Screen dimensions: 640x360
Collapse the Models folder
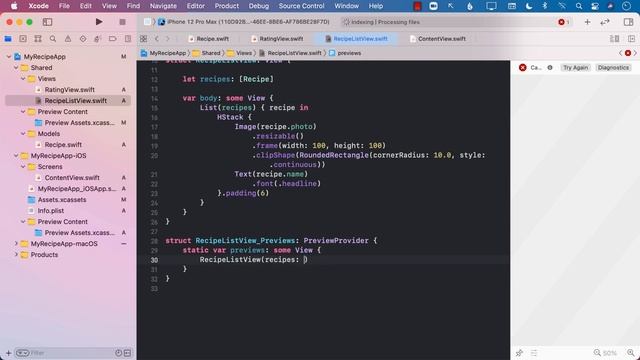click(23, 133)
